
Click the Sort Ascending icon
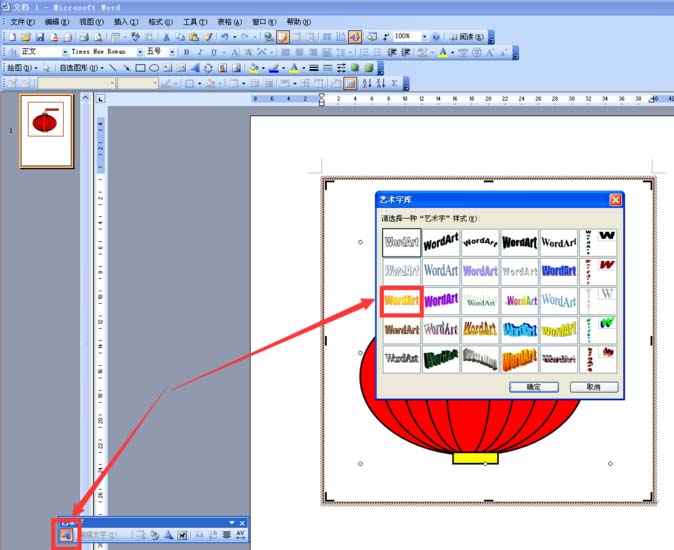tap(367, 83)
